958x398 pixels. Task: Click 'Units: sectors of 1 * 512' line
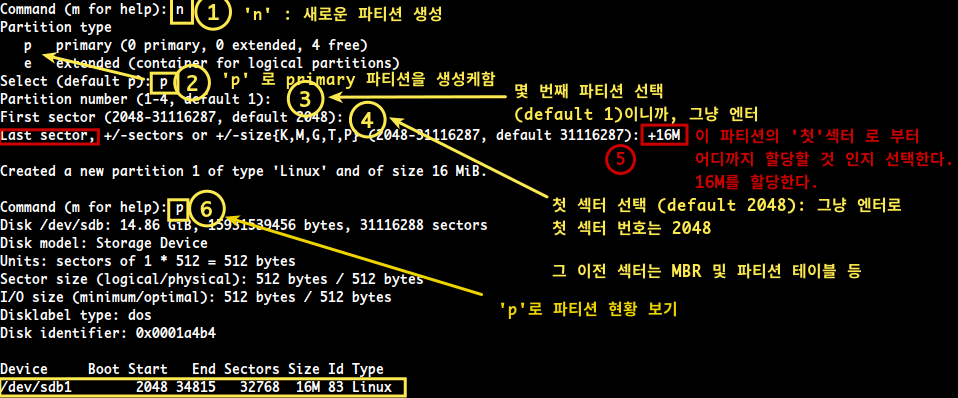pos(148,261)
